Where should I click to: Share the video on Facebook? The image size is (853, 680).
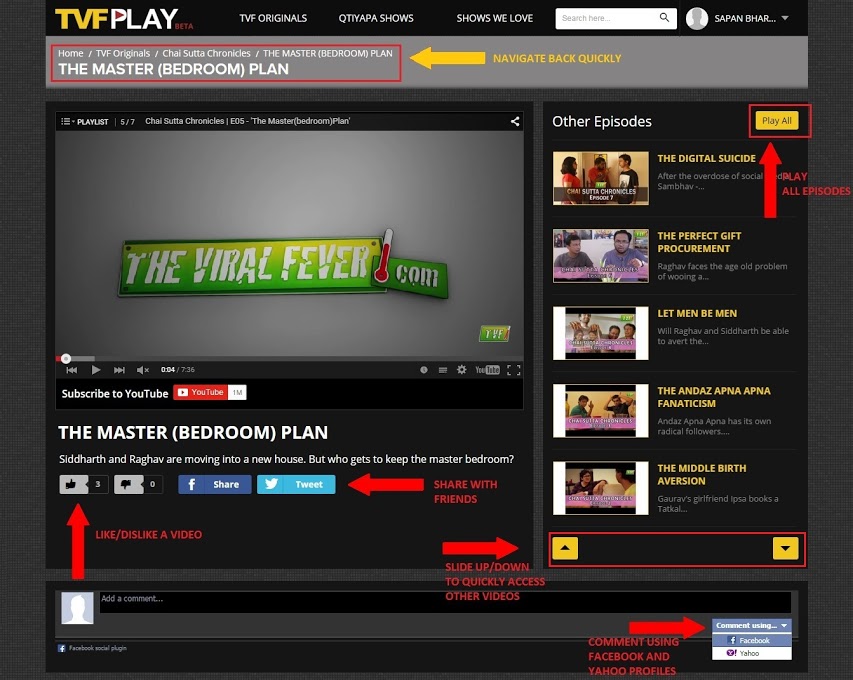click(x=215, y=484)
